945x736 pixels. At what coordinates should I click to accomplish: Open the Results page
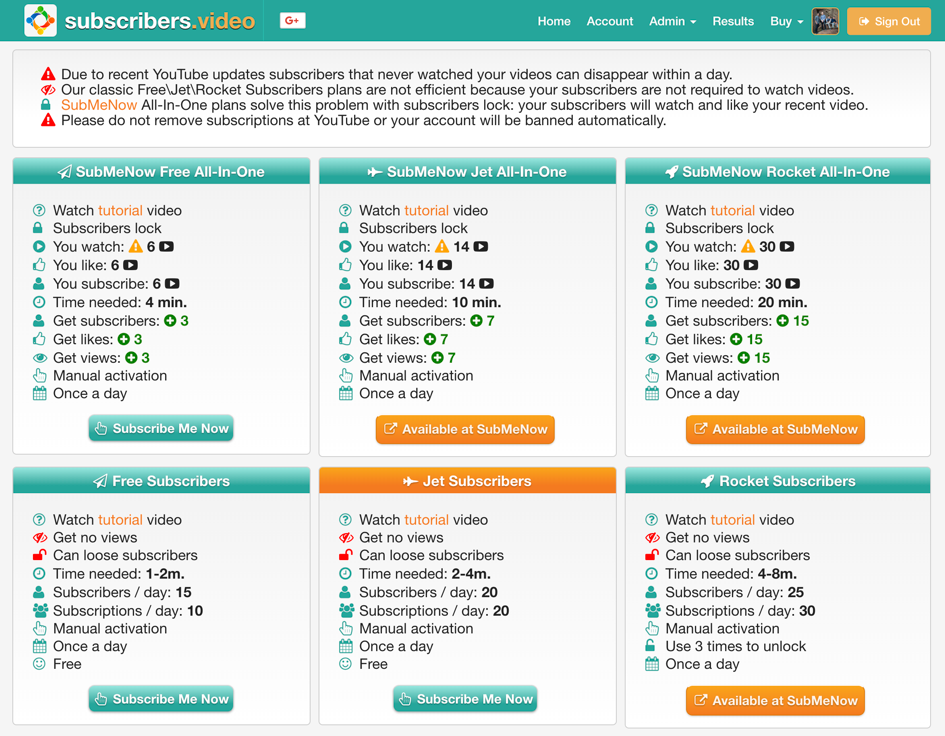733,21
